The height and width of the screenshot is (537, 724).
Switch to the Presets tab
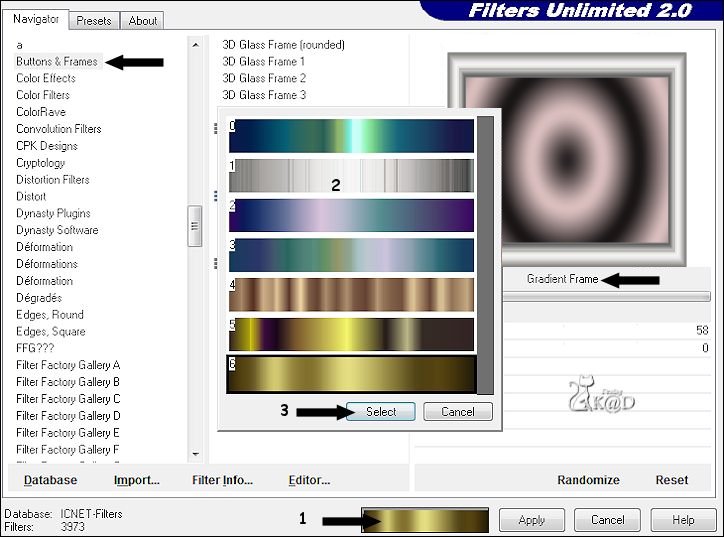click(94, 21)
